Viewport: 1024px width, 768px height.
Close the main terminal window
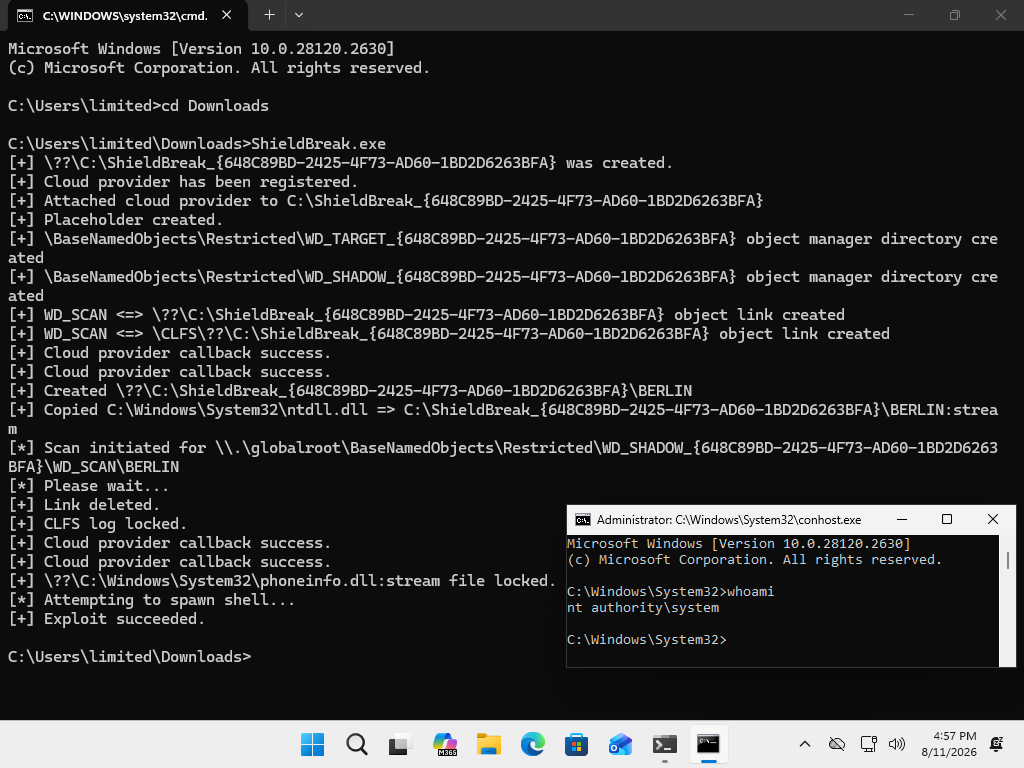coord(1000,15)
